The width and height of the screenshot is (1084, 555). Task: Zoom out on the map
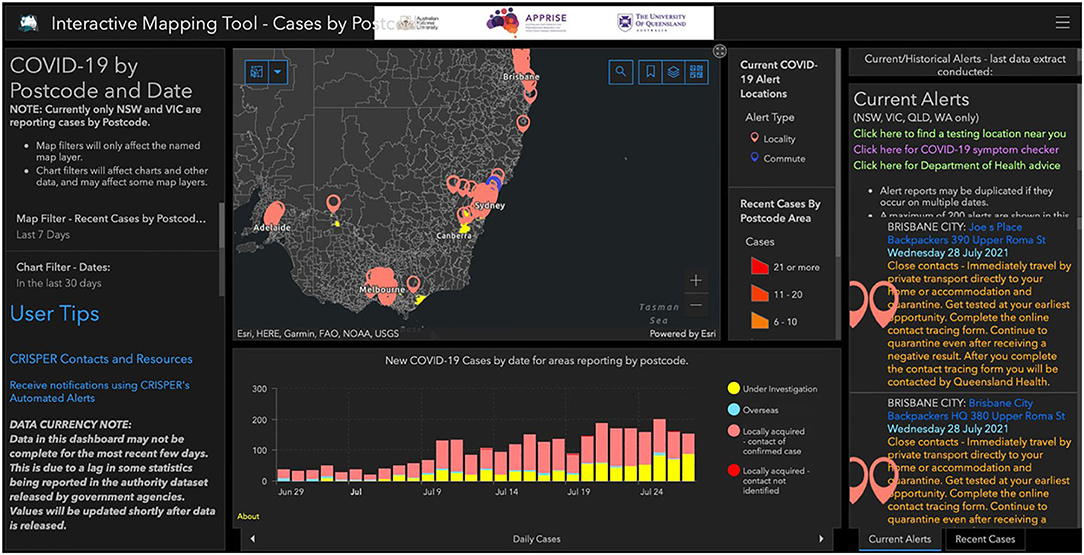click(696, 305)
